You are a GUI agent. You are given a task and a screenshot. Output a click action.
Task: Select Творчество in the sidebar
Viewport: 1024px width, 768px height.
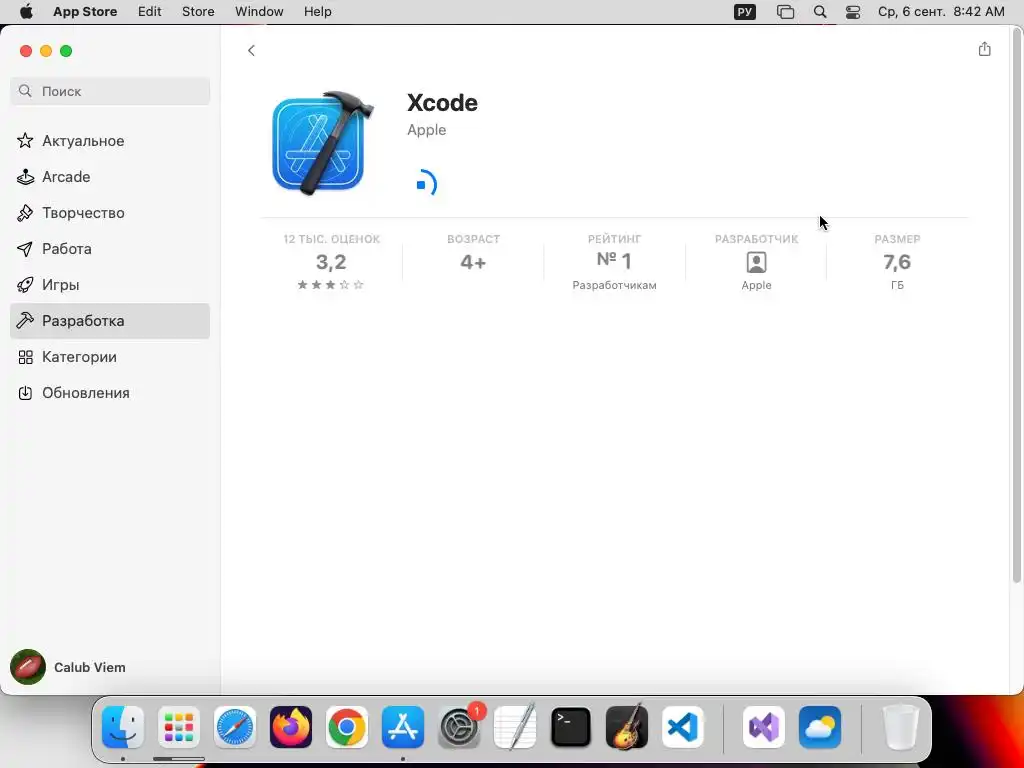coord(110,212)
